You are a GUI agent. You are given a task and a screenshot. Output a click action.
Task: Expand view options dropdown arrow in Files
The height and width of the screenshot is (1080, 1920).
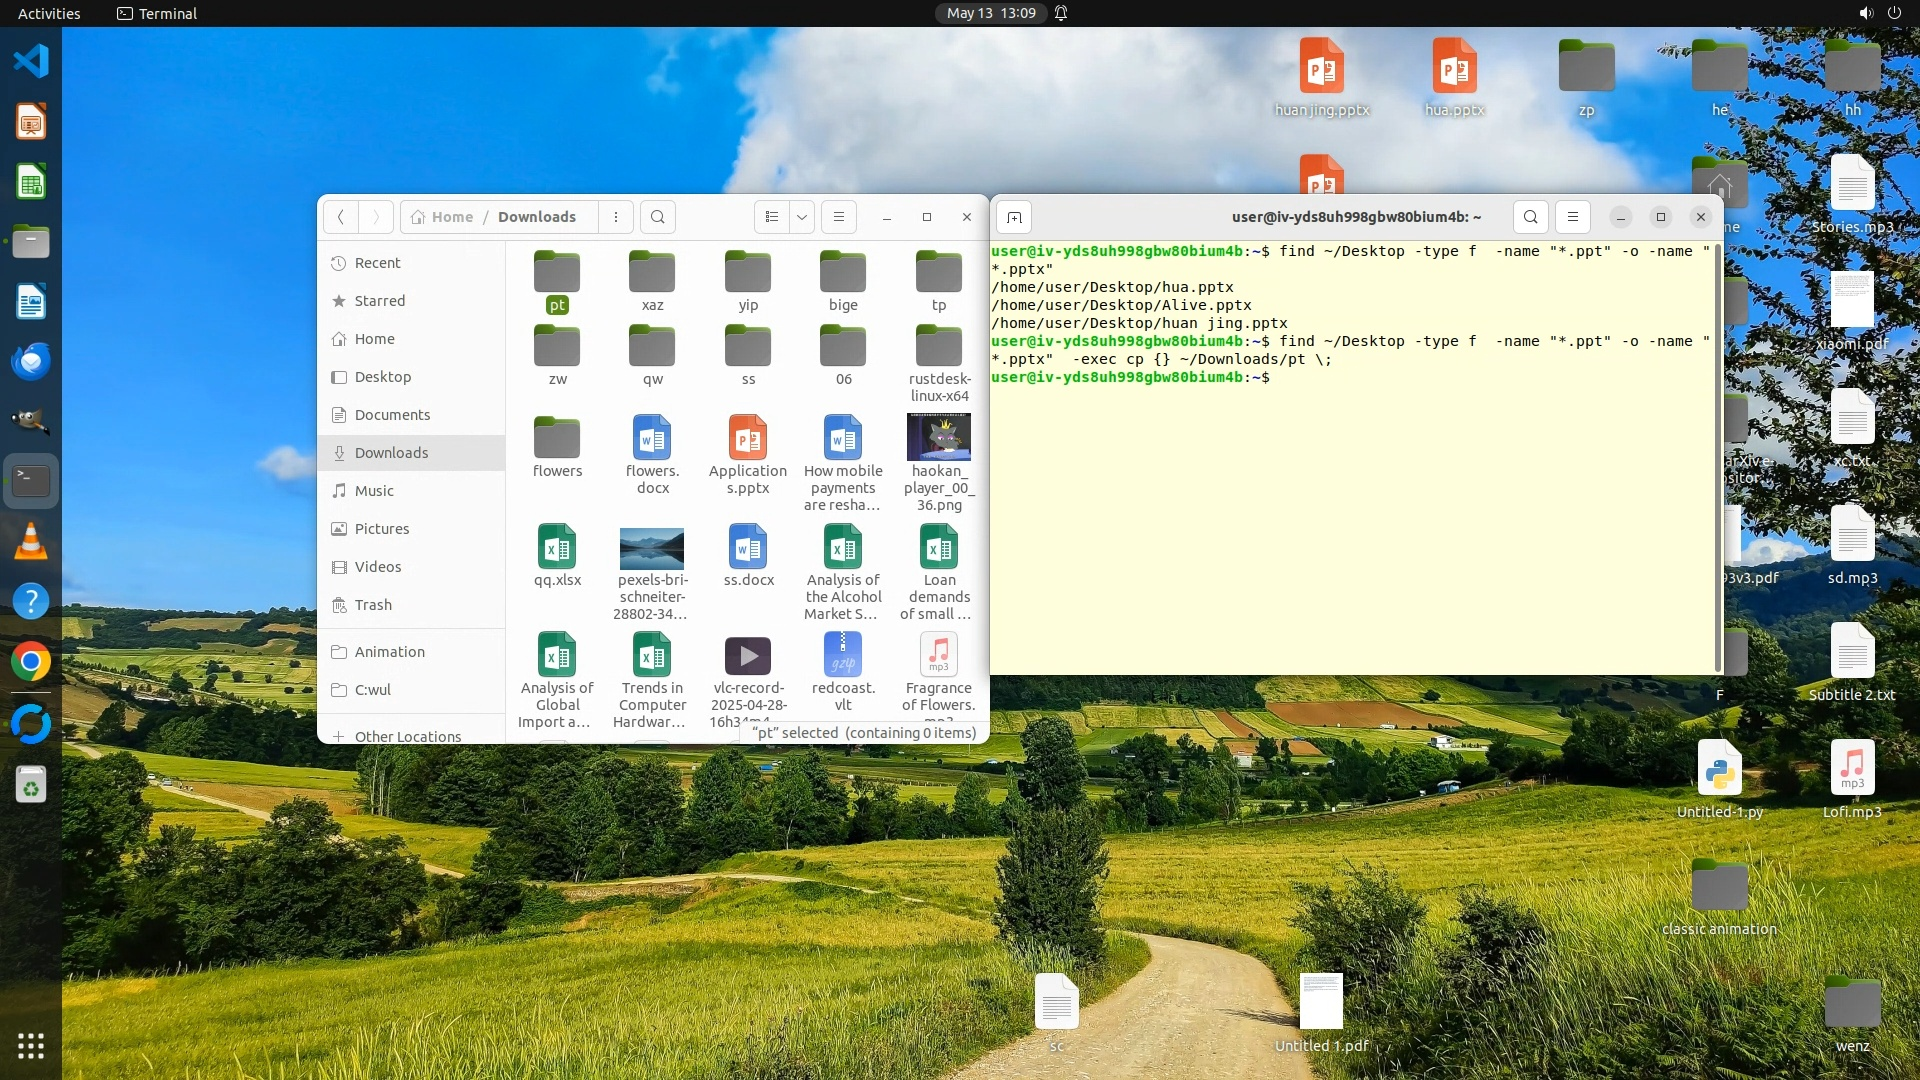801,217
